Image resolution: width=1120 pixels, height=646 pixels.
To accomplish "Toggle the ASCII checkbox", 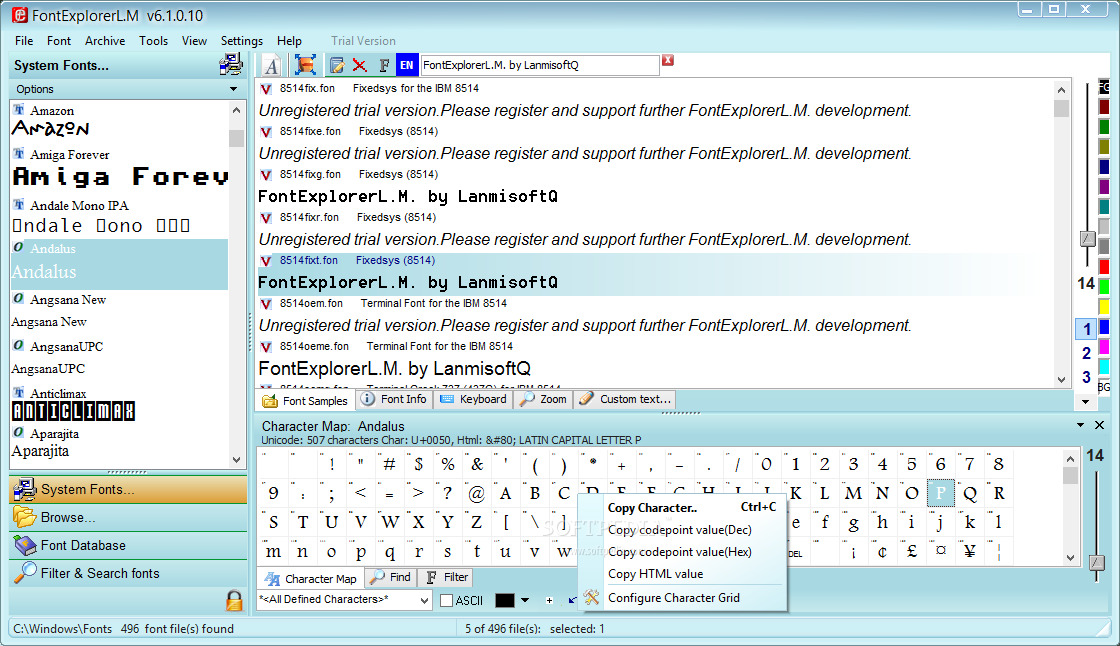I will [x=446, y=600].
